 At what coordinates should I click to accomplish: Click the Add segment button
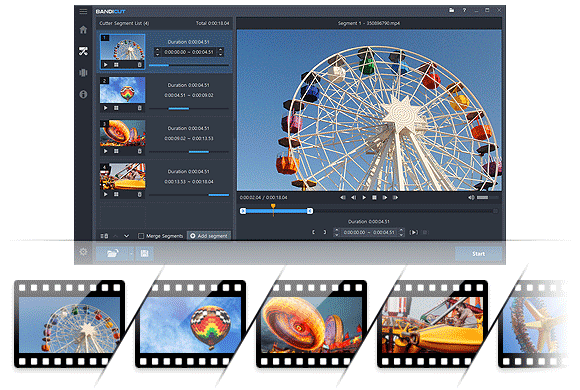click(209, 236)
